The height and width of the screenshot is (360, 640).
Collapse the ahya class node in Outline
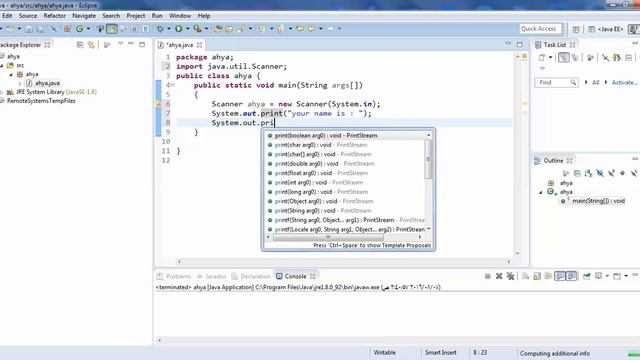coord(541,192)
